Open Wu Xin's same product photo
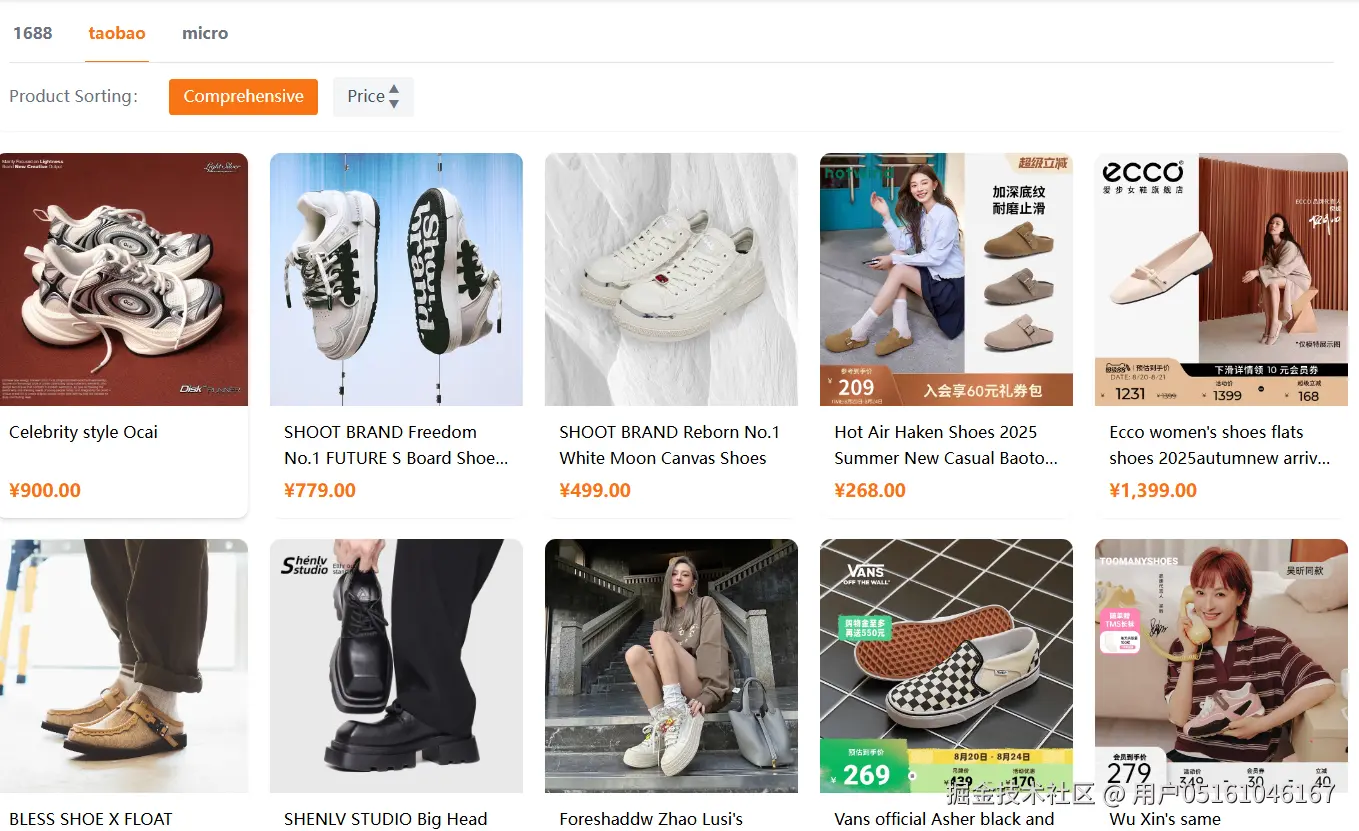This screenshot has height=831, width=1359. coord(1221,666)
